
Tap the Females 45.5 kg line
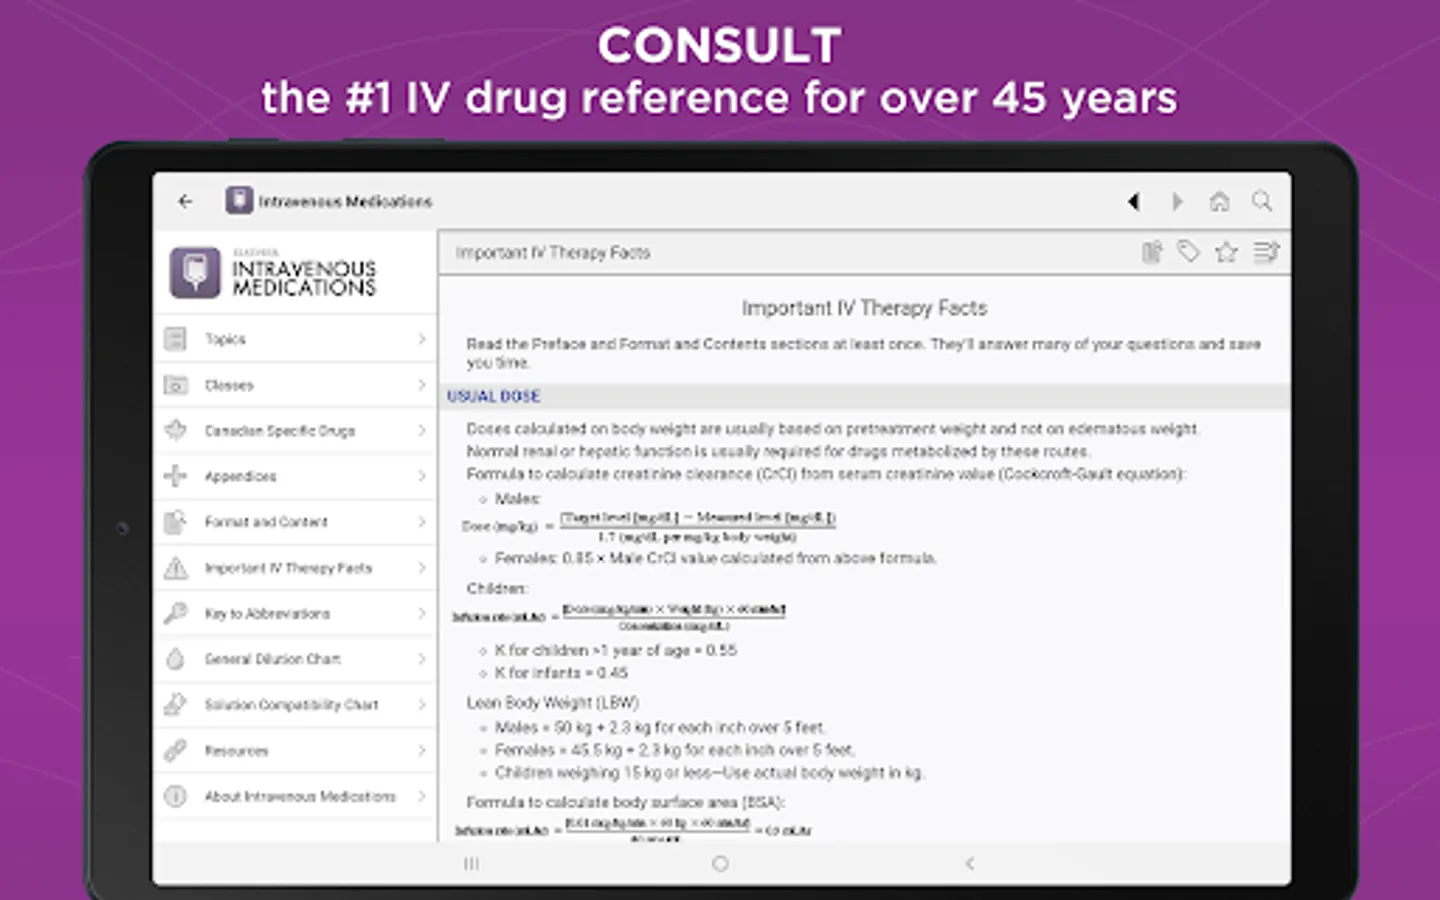point(675,749)
